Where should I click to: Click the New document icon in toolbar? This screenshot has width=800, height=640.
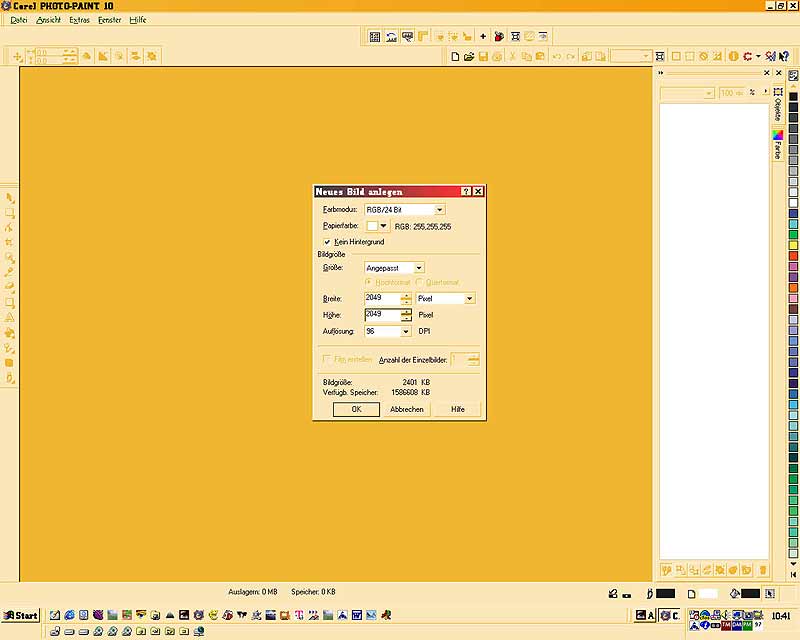point(455,57)
